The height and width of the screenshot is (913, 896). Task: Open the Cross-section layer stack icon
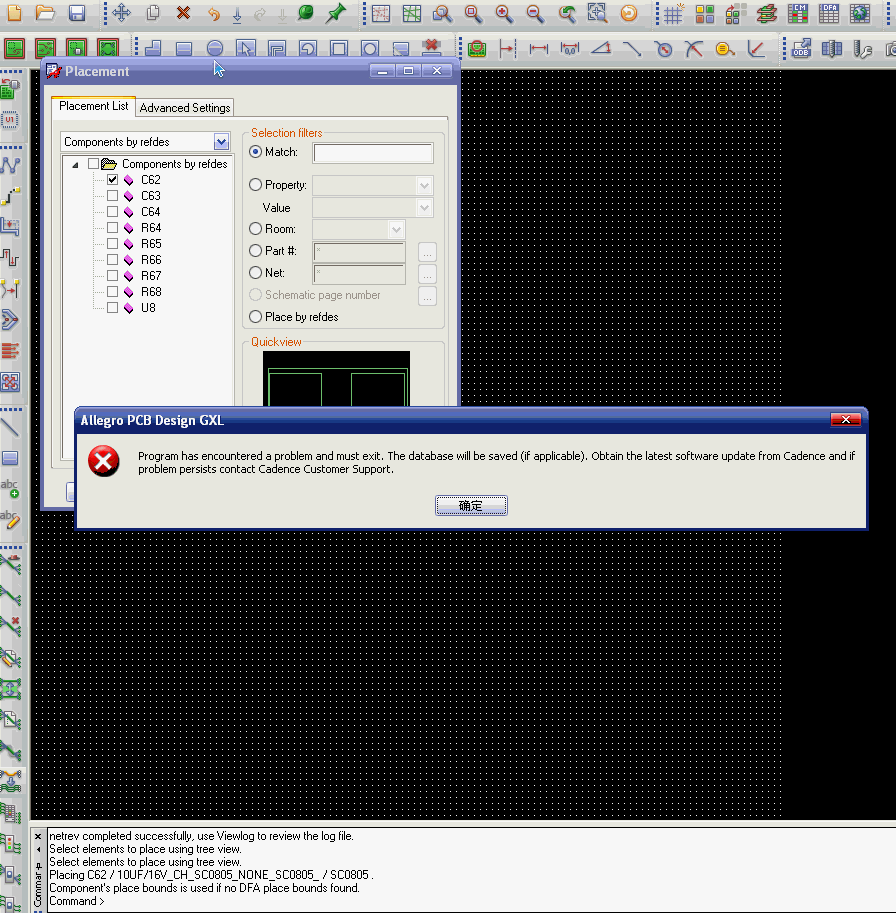[x=767, y=13]
